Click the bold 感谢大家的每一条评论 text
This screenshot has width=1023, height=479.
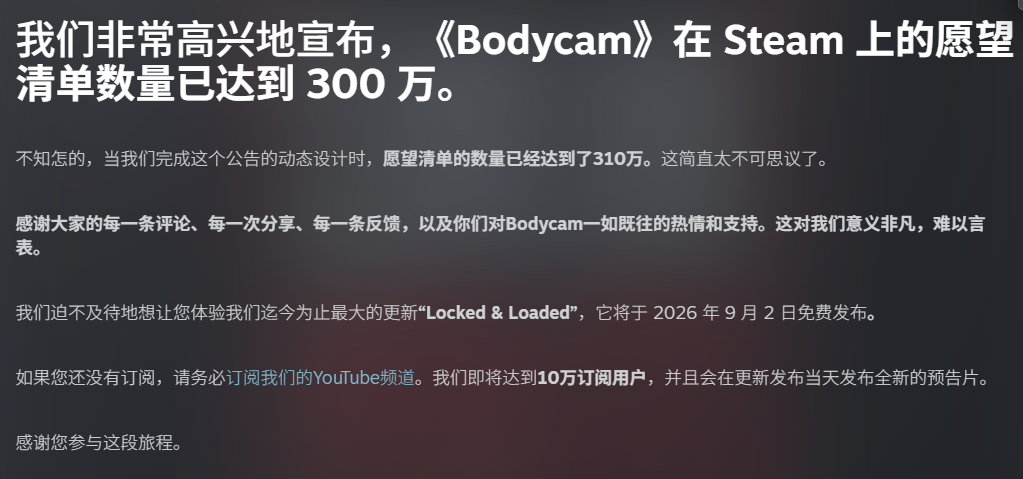pos(94,224)
